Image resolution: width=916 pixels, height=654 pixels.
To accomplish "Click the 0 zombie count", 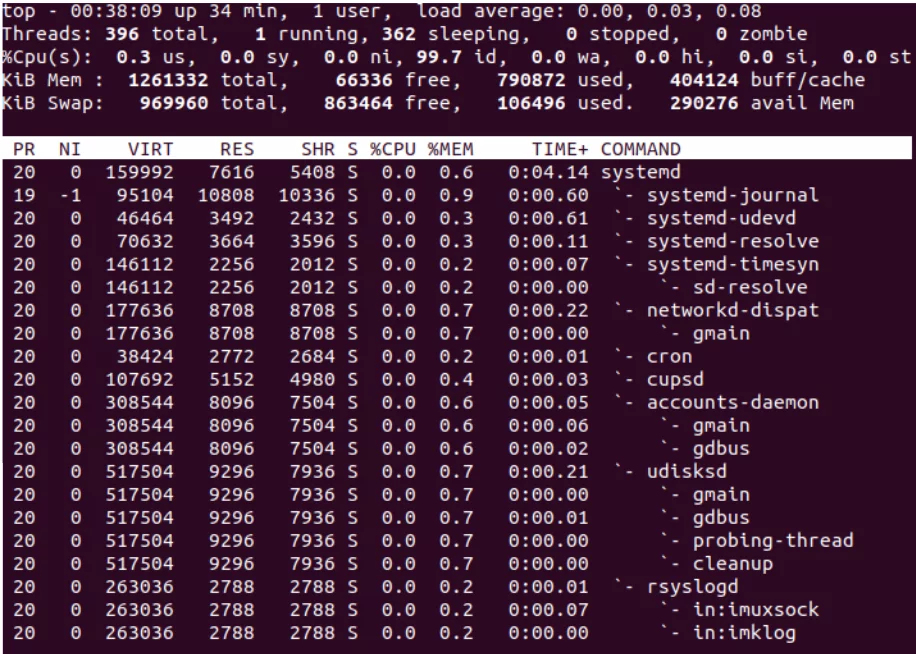I will pos(721,34).
